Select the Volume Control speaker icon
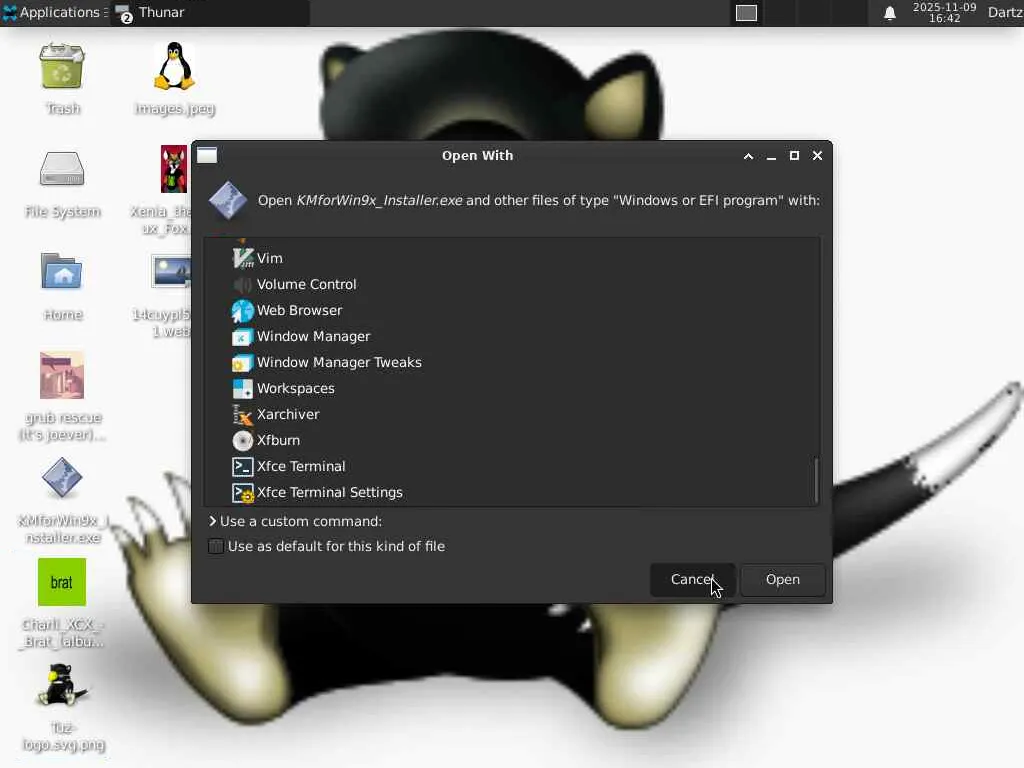Screen dimensions: 1024x768 pos(242,284)
